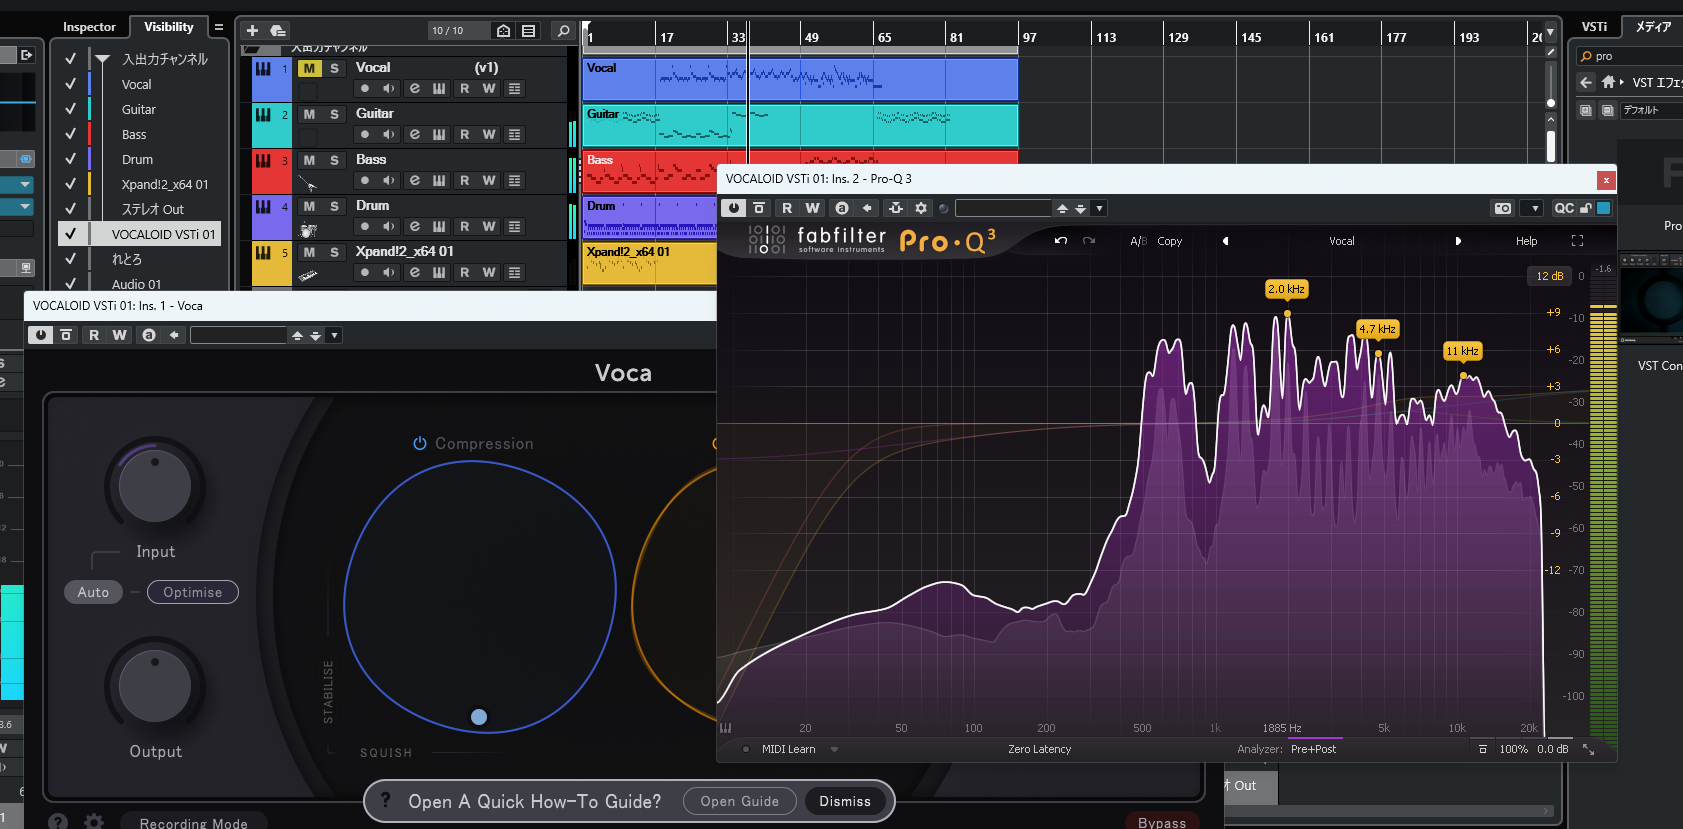This screenshot has height=829, width=1683.
Task: Go to previous preset in Pro-Q 3
Action: tap(1225, 241)
